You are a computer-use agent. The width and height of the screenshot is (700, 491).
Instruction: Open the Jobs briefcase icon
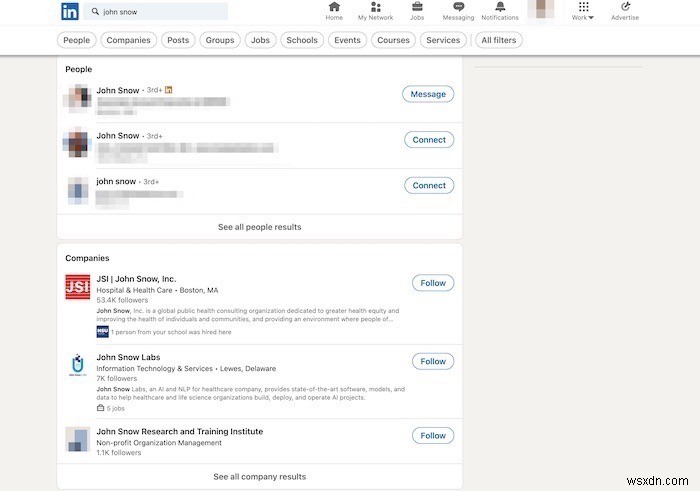[x=417, y=7]
